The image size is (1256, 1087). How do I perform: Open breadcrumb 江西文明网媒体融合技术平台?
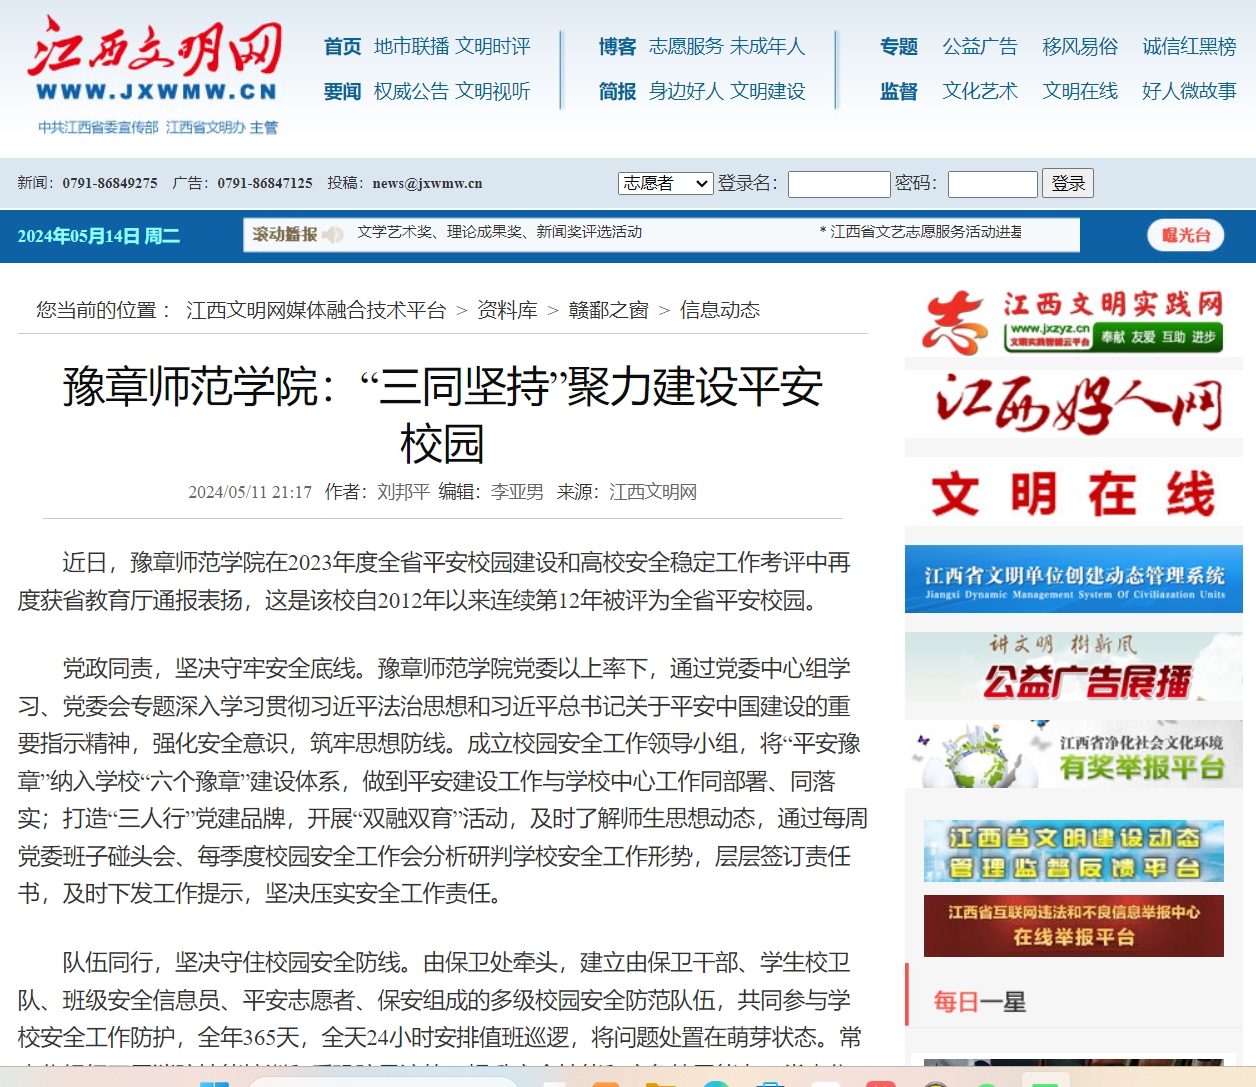click(x=316, y=310)
